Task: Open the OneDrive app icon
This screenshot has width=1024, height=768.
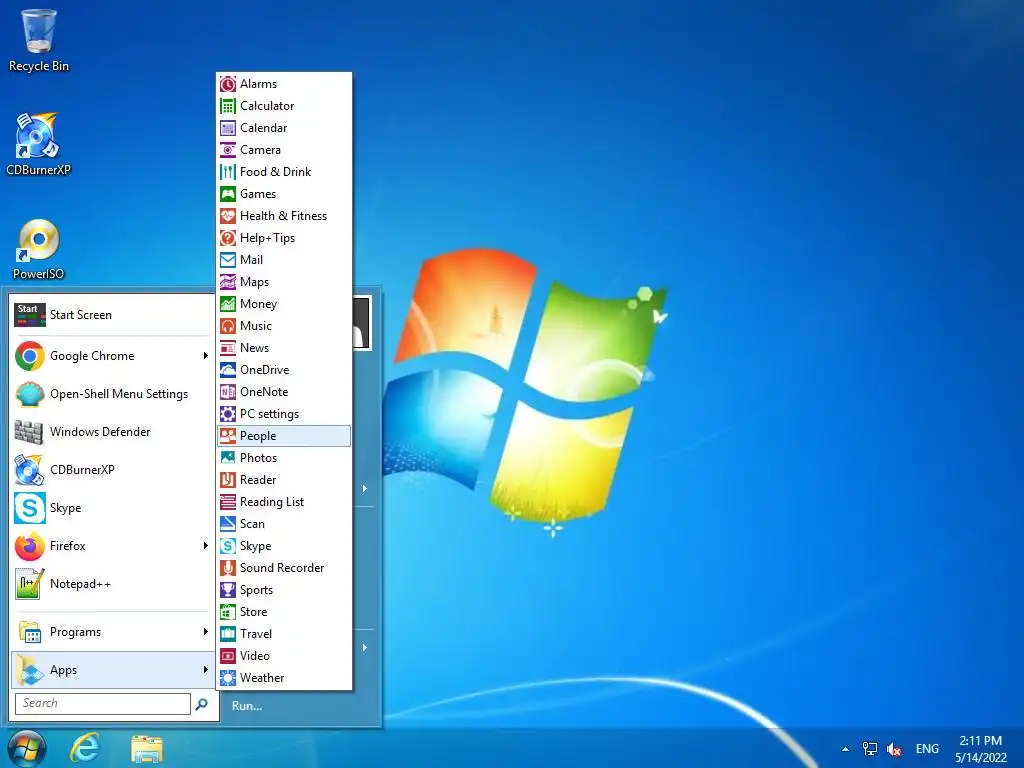Action: [227, 370]
